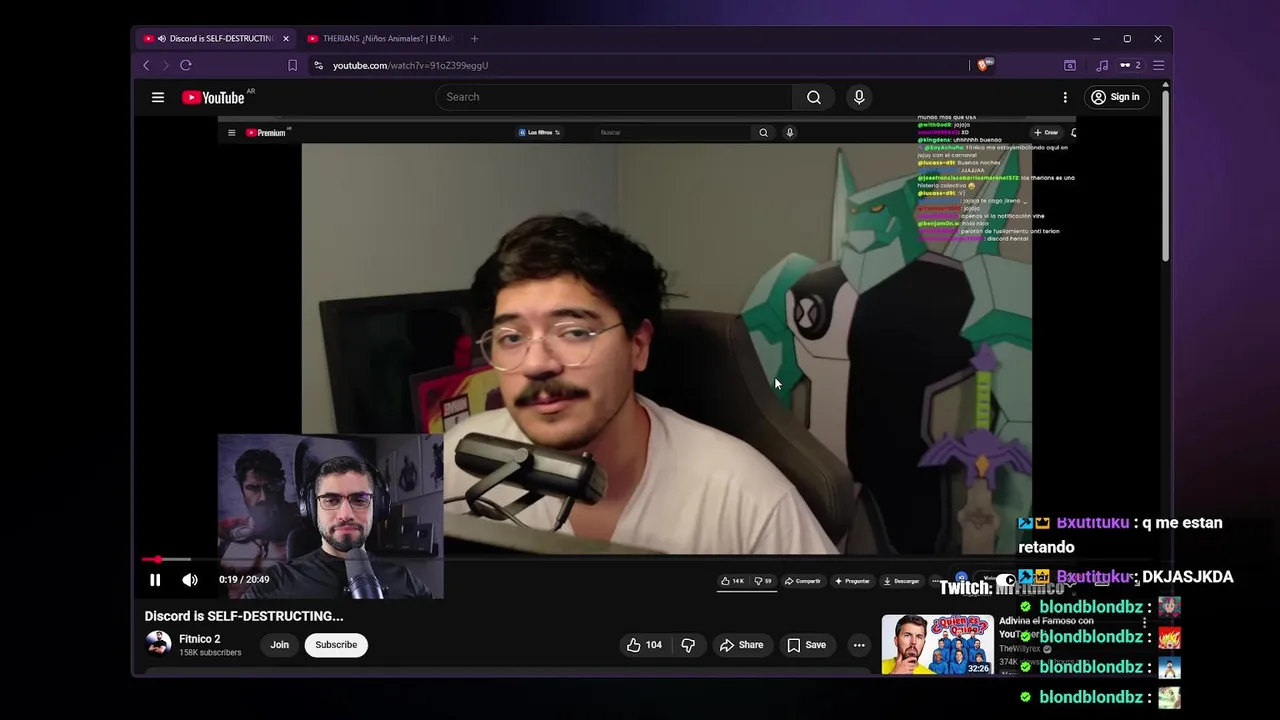1280x720 pixels.
Task: Click Join for Fitnico 2 channel
Action: pos(279,645)
